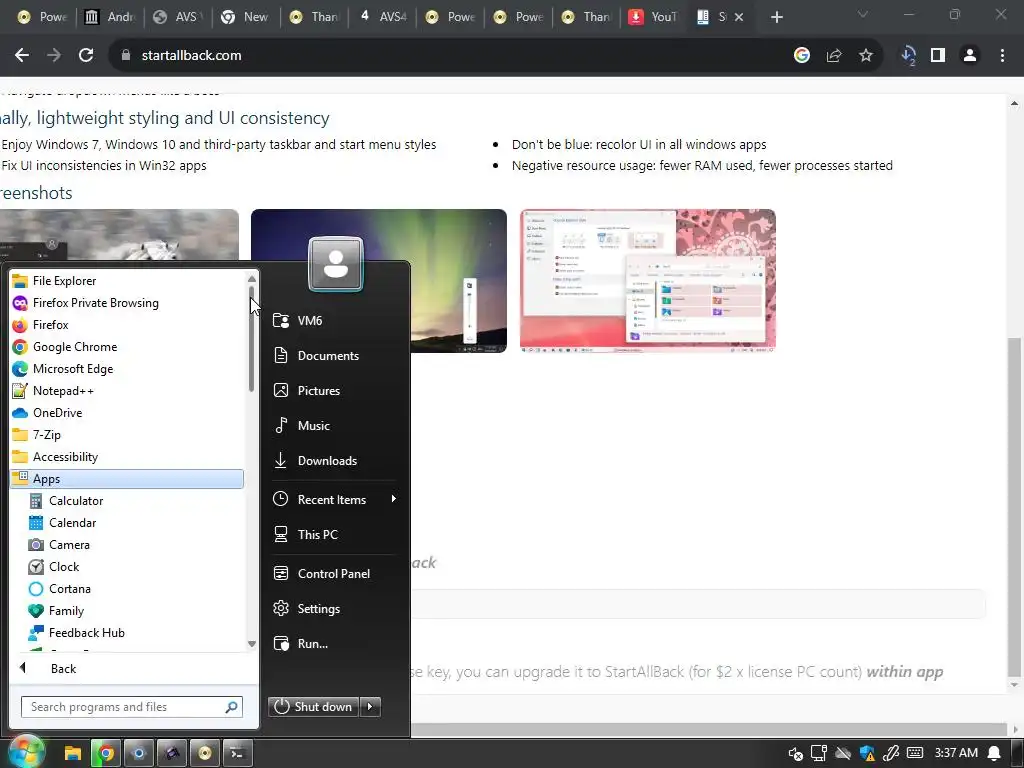Click Chrome icon on the taskbar

(106, 754)
